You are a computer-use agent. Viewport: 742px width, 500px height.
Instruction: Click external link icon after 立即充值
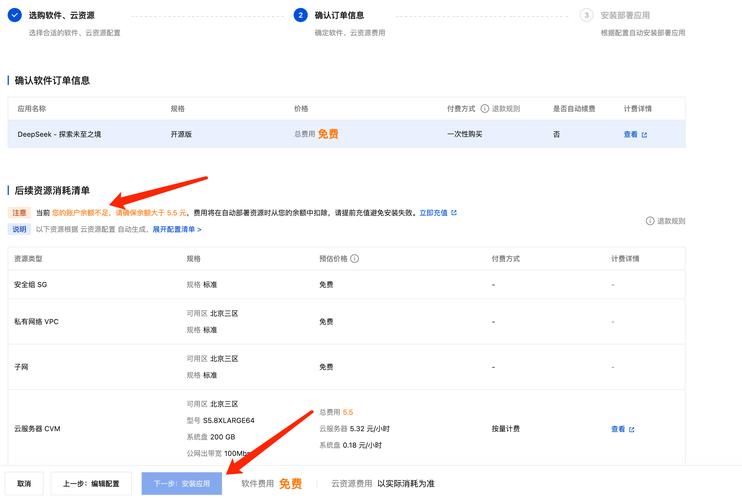coord(454,213)
